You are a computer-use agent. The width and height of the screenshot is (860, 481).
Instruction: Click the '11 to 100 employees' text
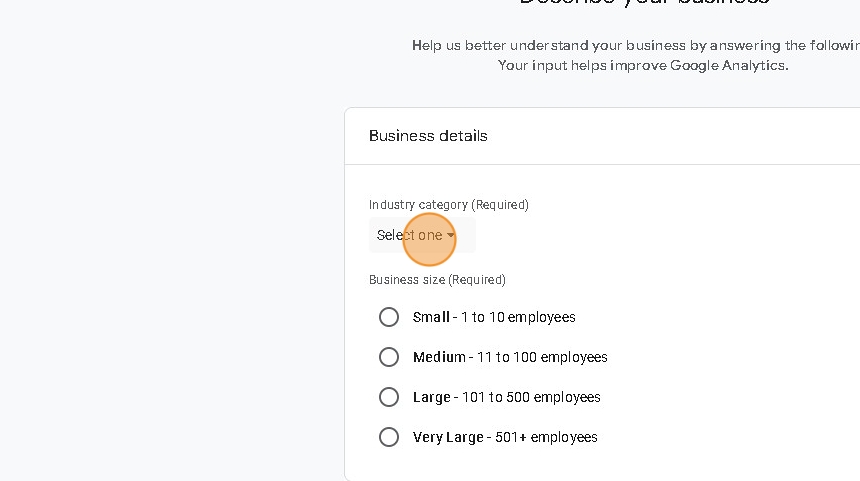tap(542, 357)
